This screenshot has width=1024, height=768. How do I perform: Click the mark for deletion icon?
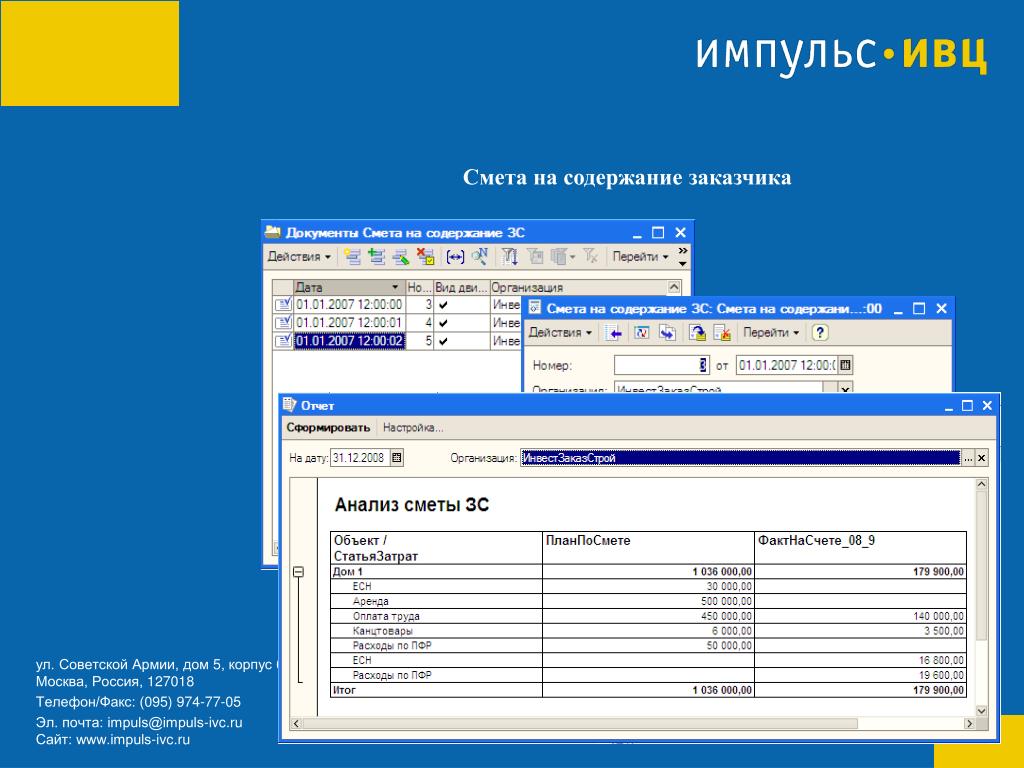(426, 257)
